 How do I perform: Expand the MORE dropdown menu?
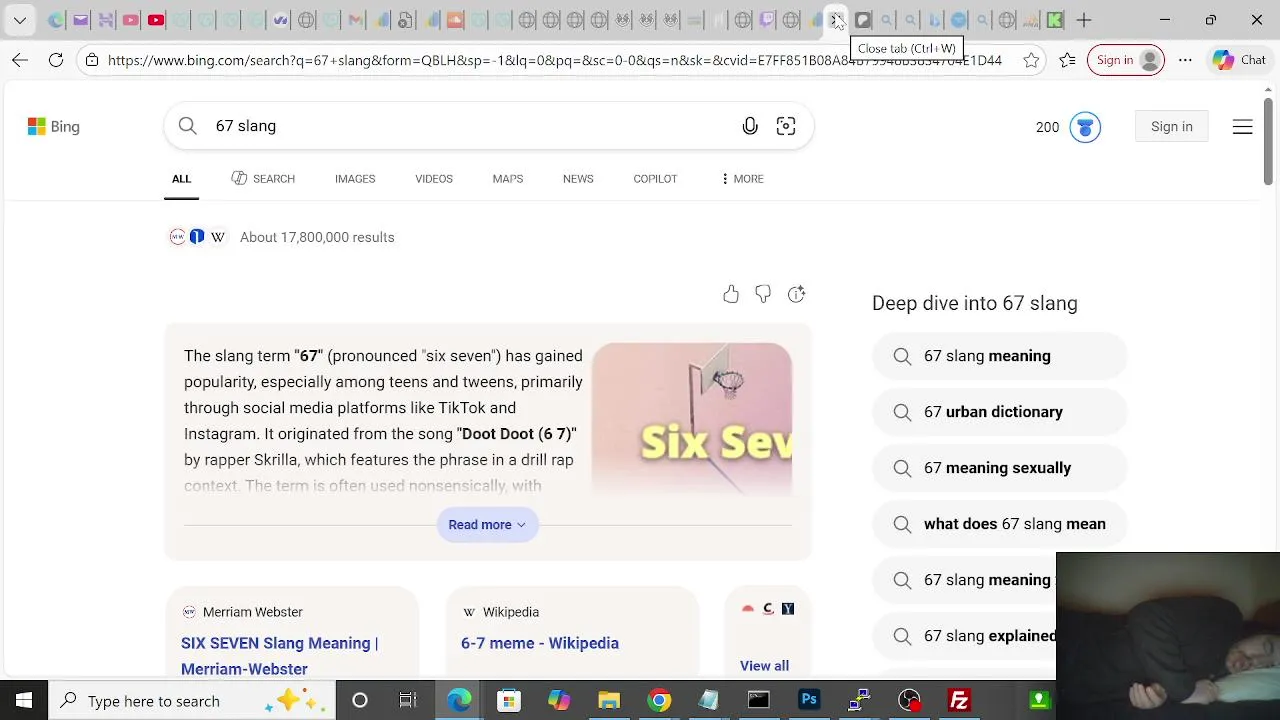tap(741, 179)
